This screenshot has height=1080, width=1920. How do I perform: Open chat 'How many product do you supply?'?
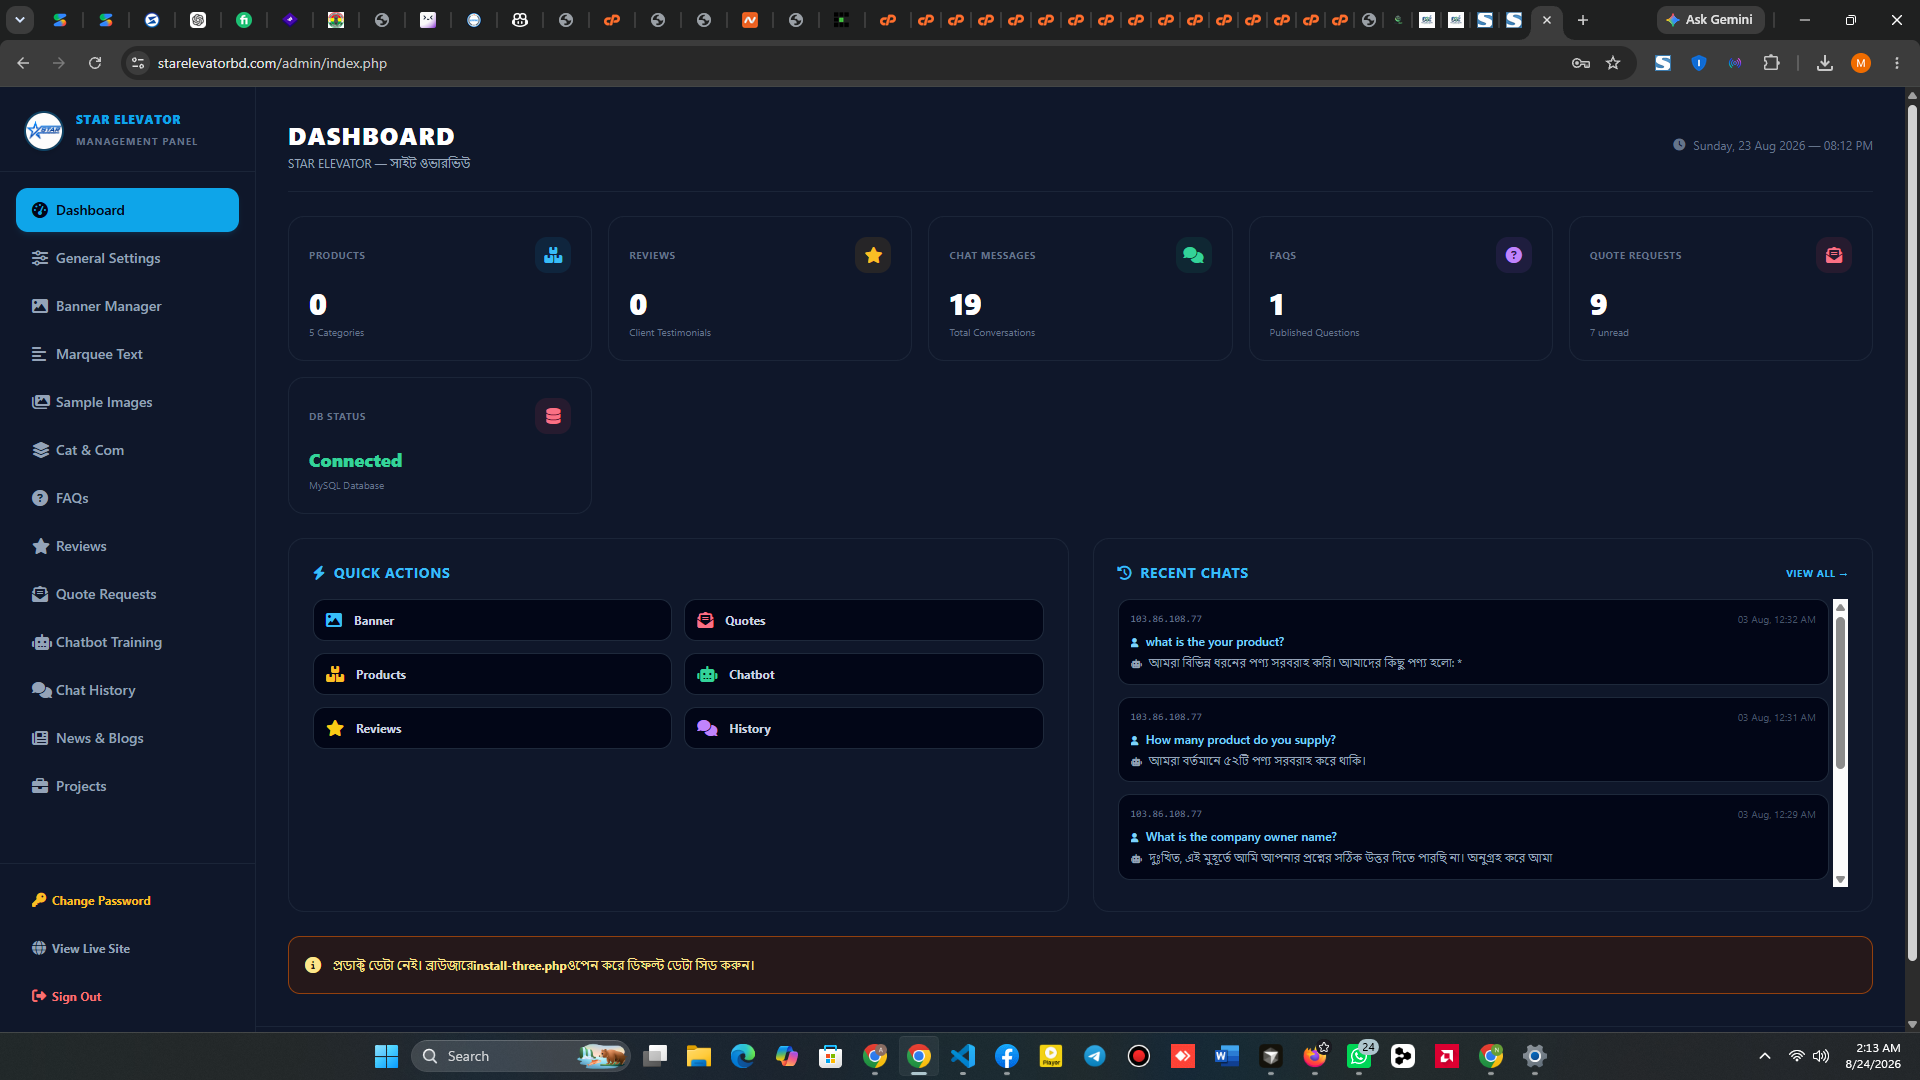coord(1472,739)
